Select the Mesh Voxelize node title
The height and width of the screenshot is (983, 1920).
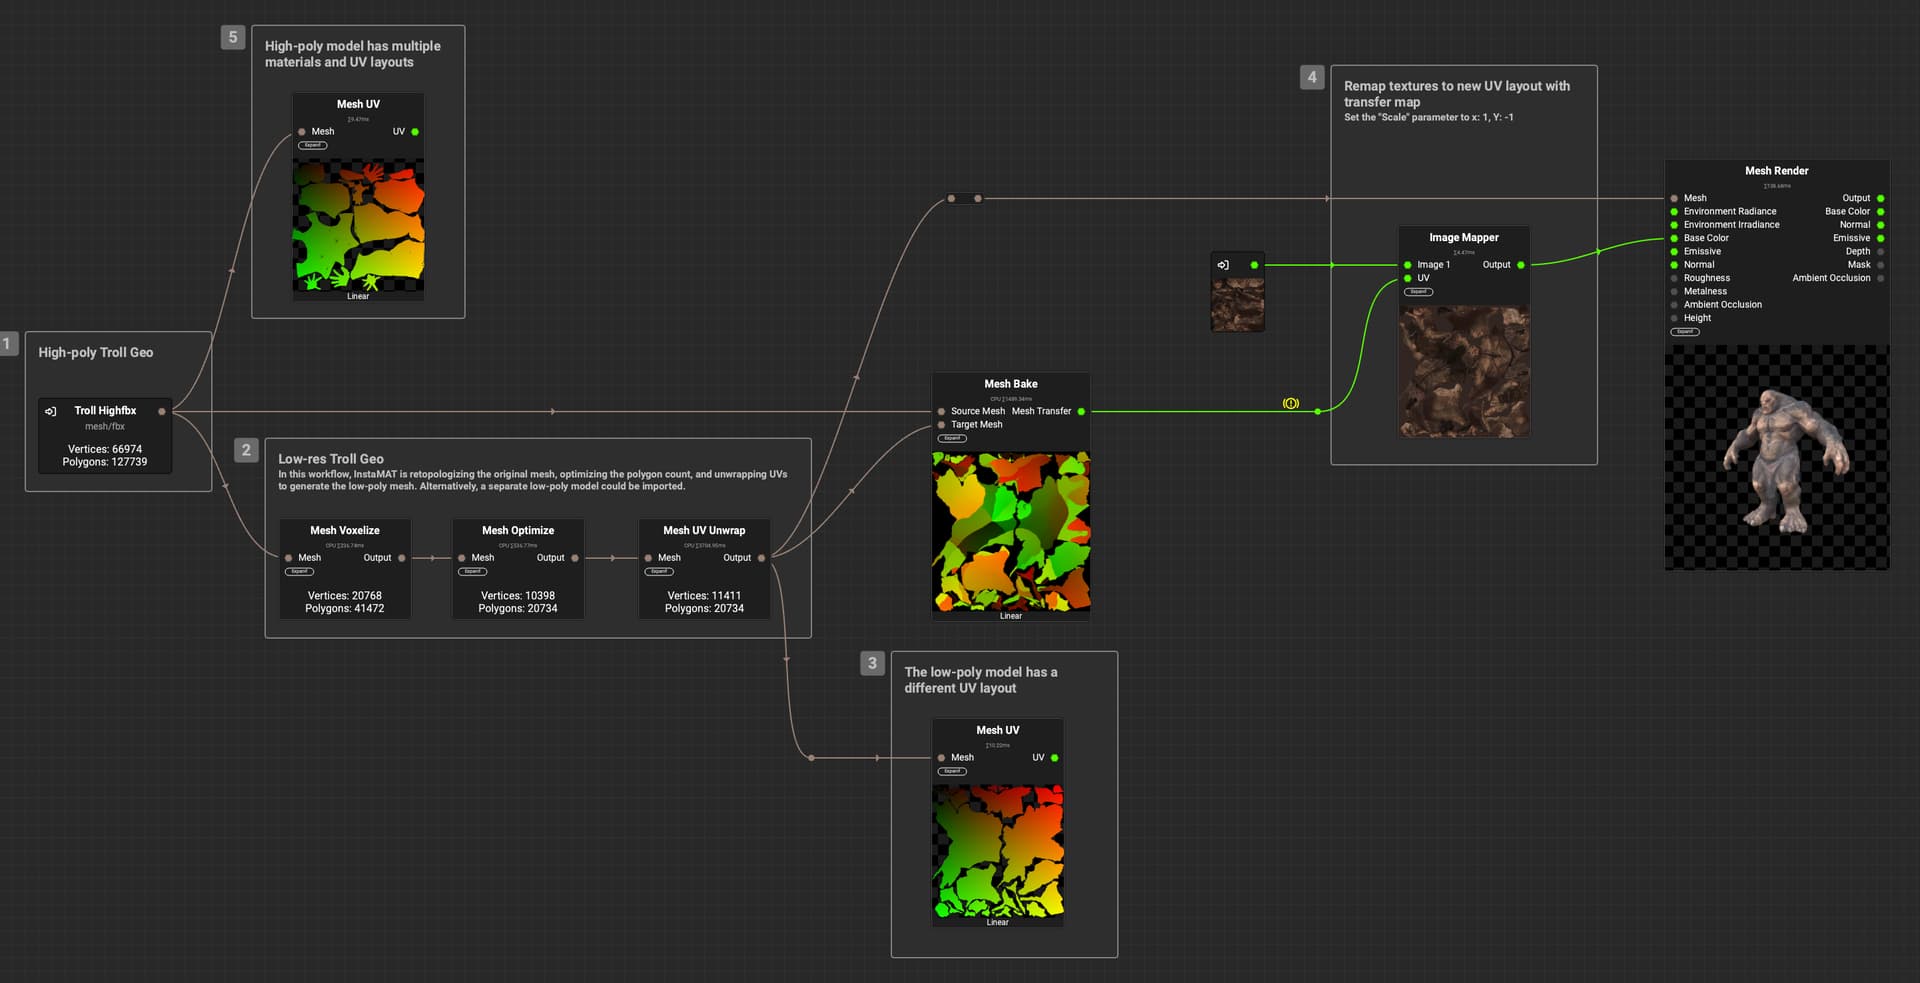coord(344,531)
